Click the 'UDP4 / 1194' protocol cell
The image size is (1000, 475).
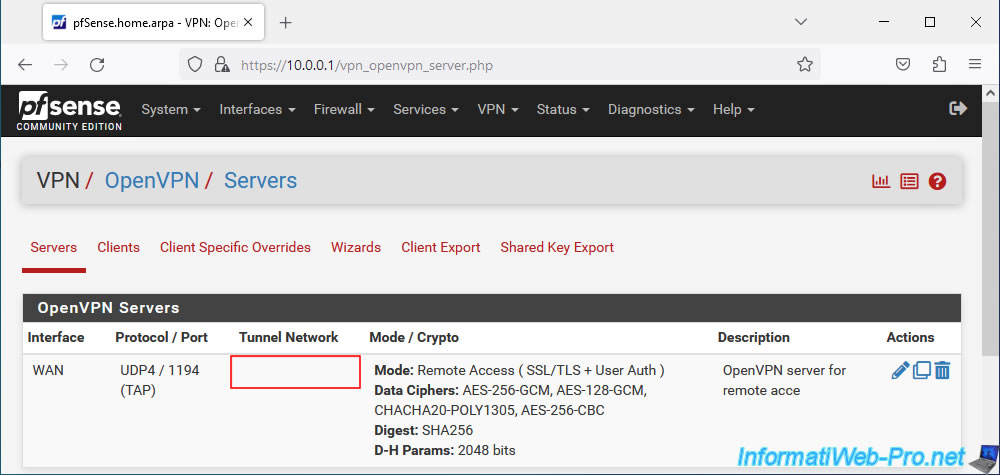[159, 370]
